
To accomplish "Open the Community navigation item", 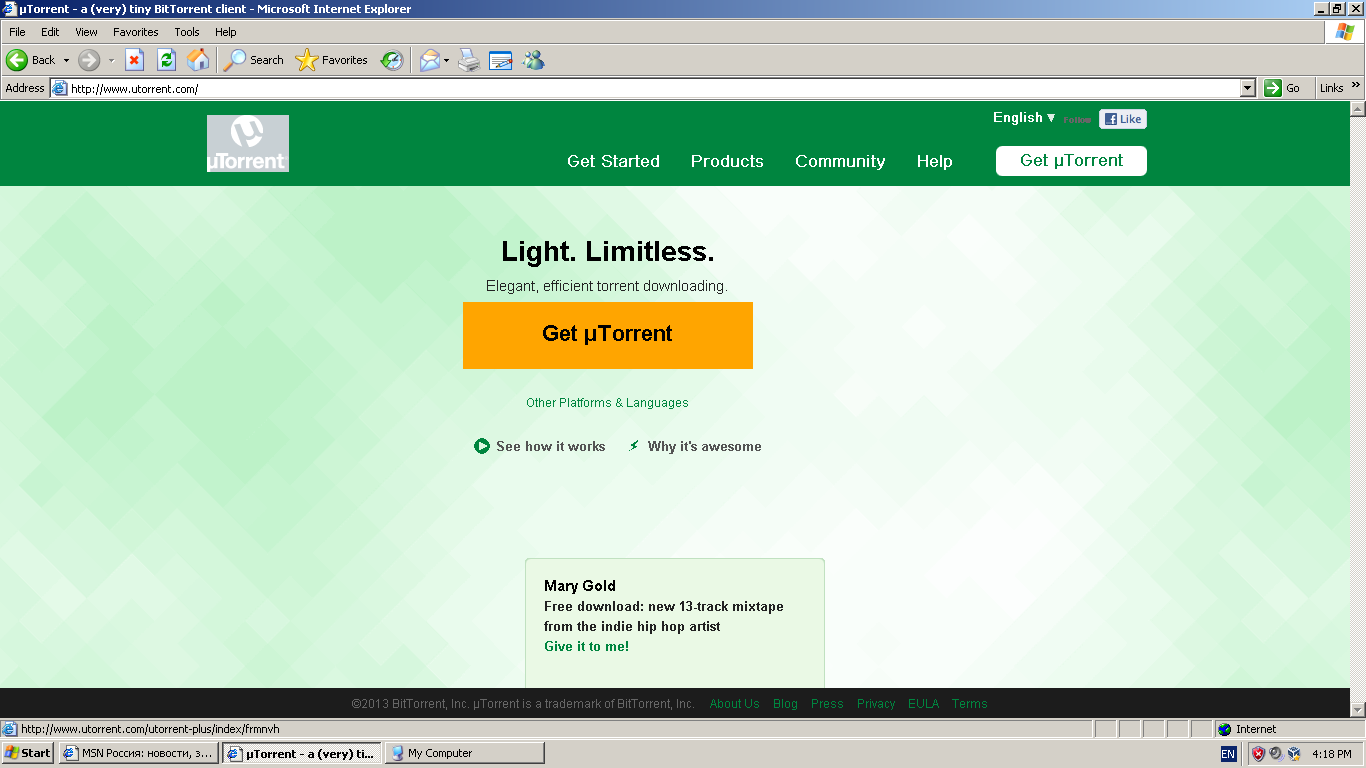I will coord(840,161).
